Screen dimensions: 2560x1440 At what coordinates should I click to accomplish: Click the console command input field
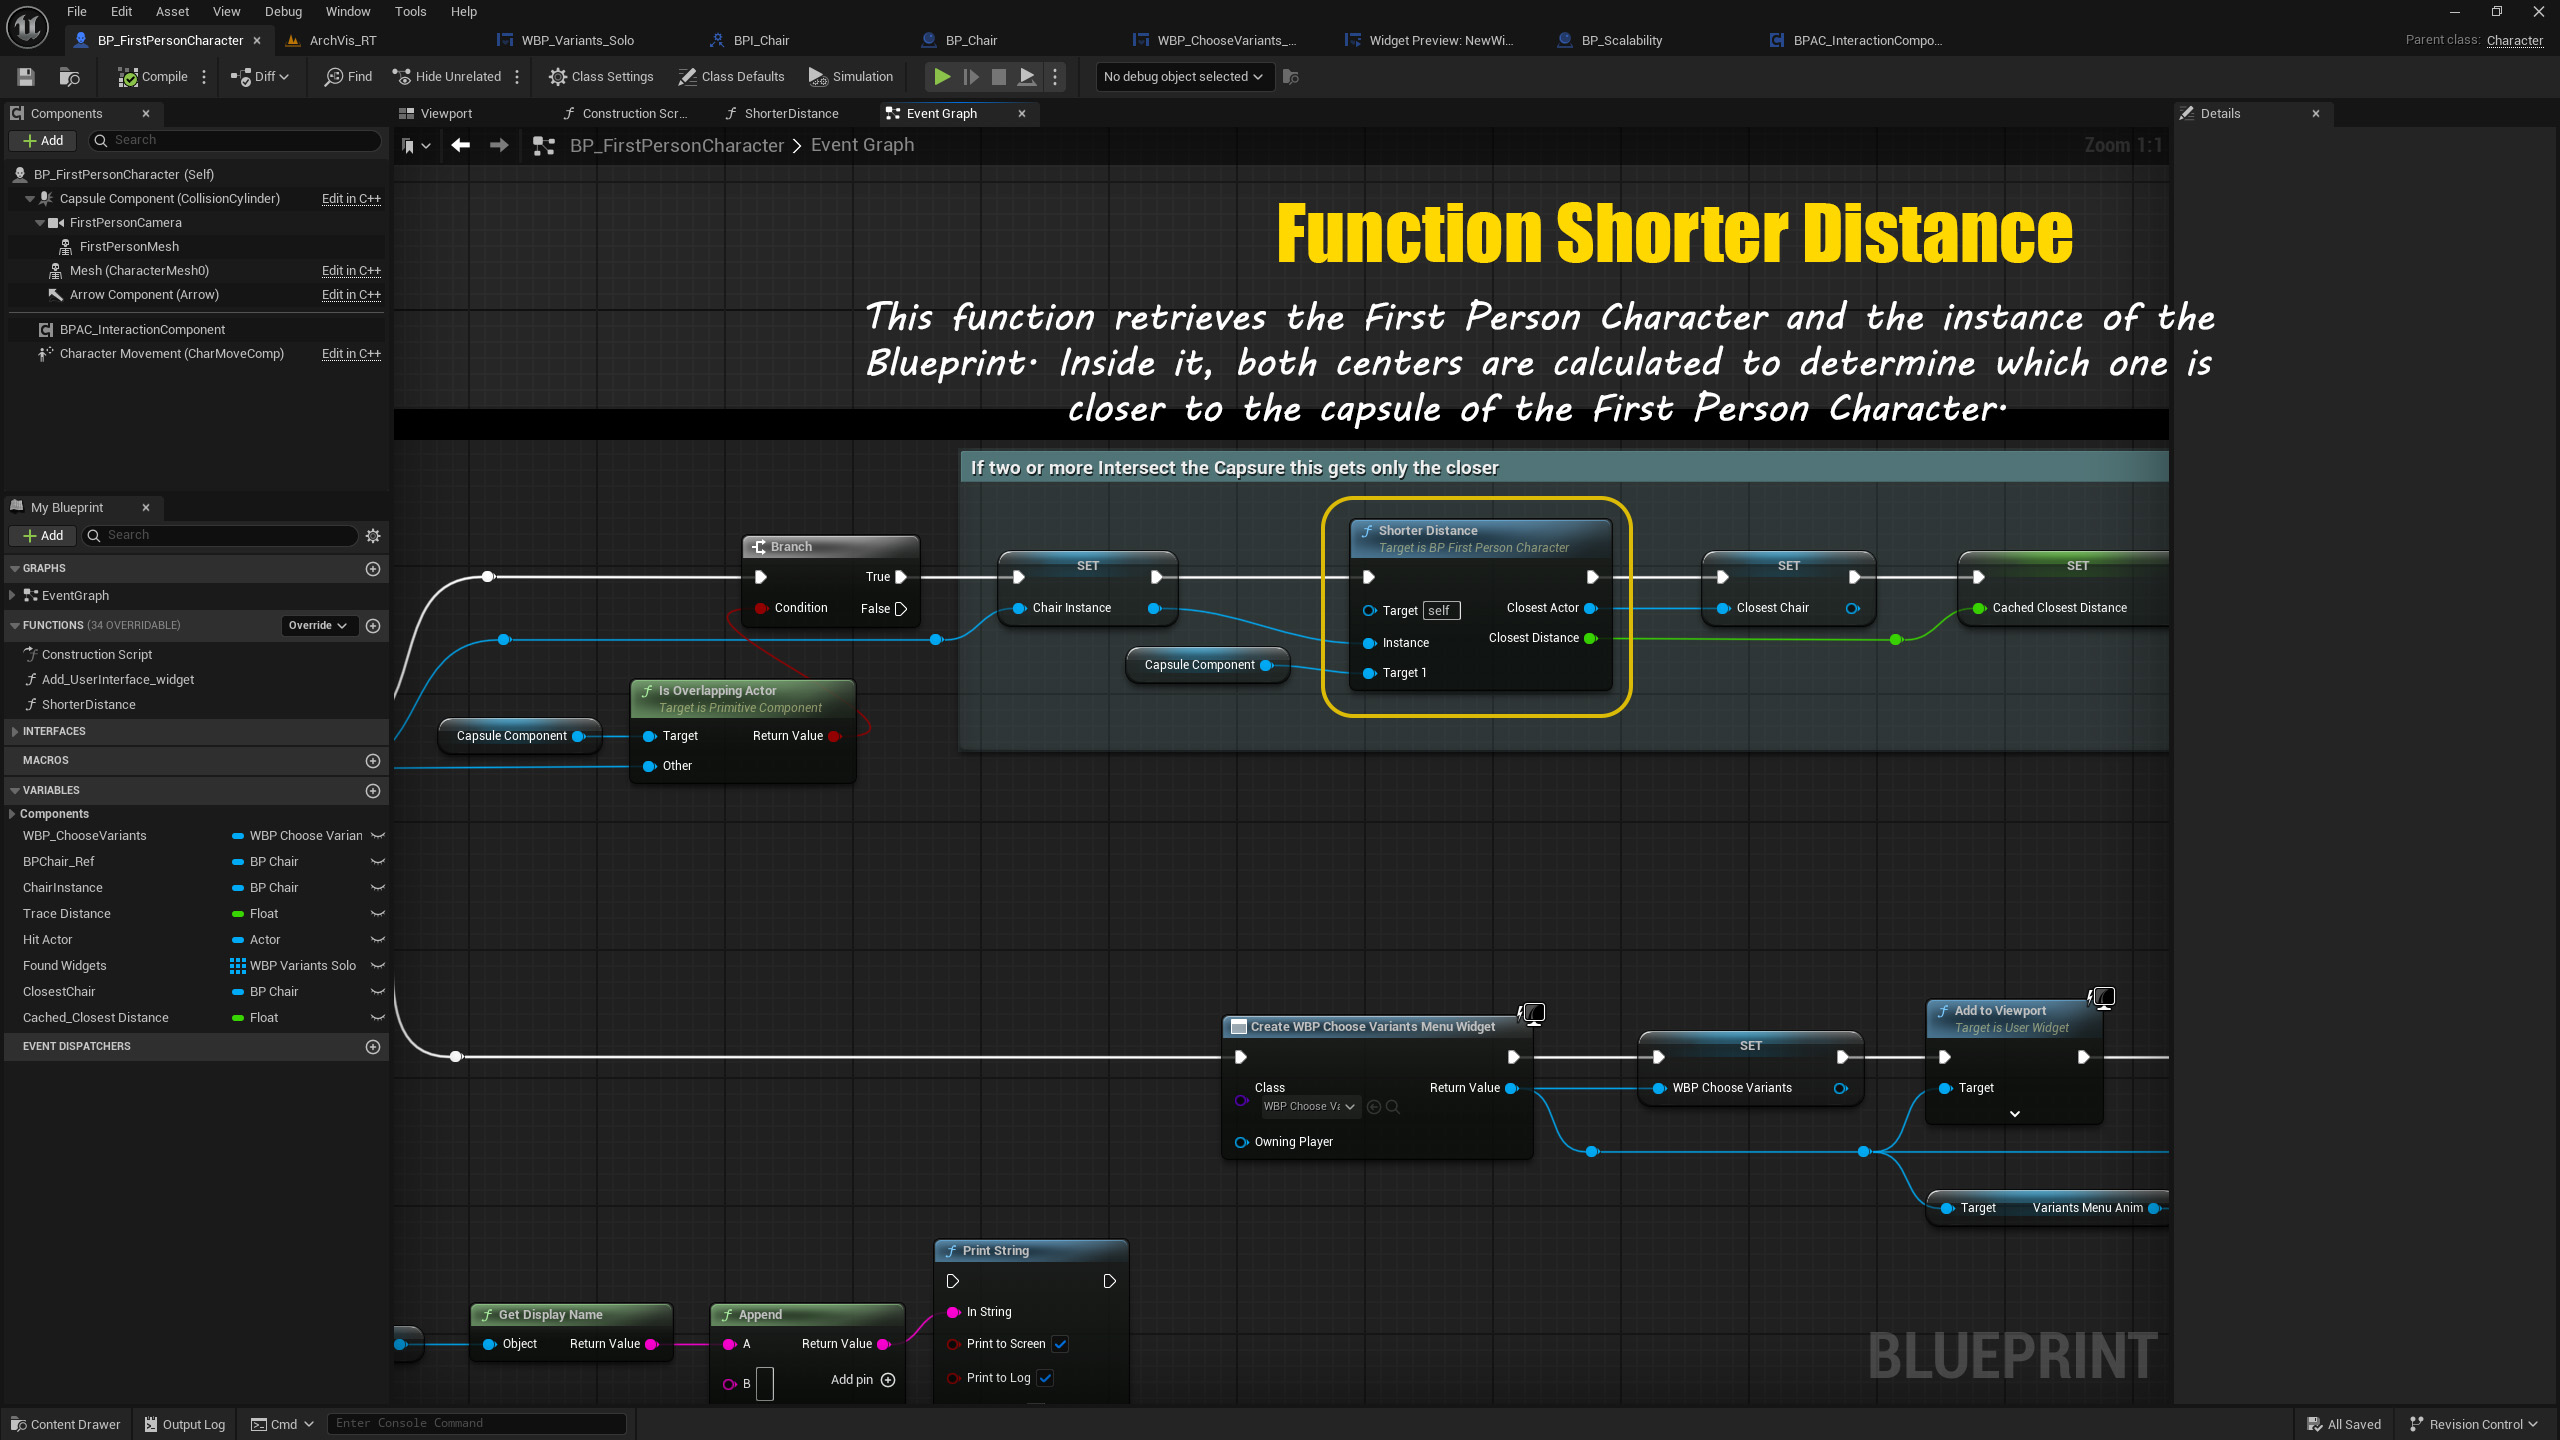[476, 1423]
